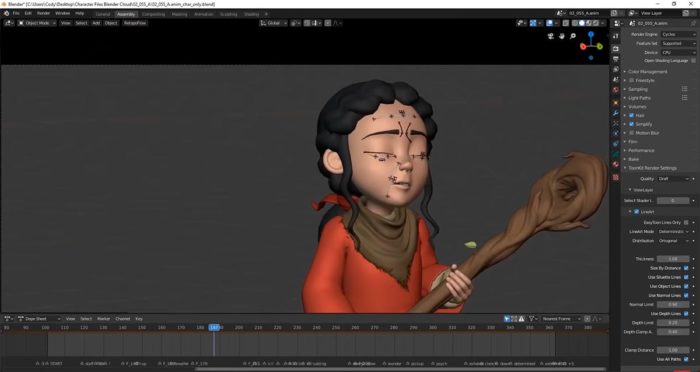Expand the Sampling panel
Image resolution: width=700 pixels, height=372 pixels.
coord(637,89)
